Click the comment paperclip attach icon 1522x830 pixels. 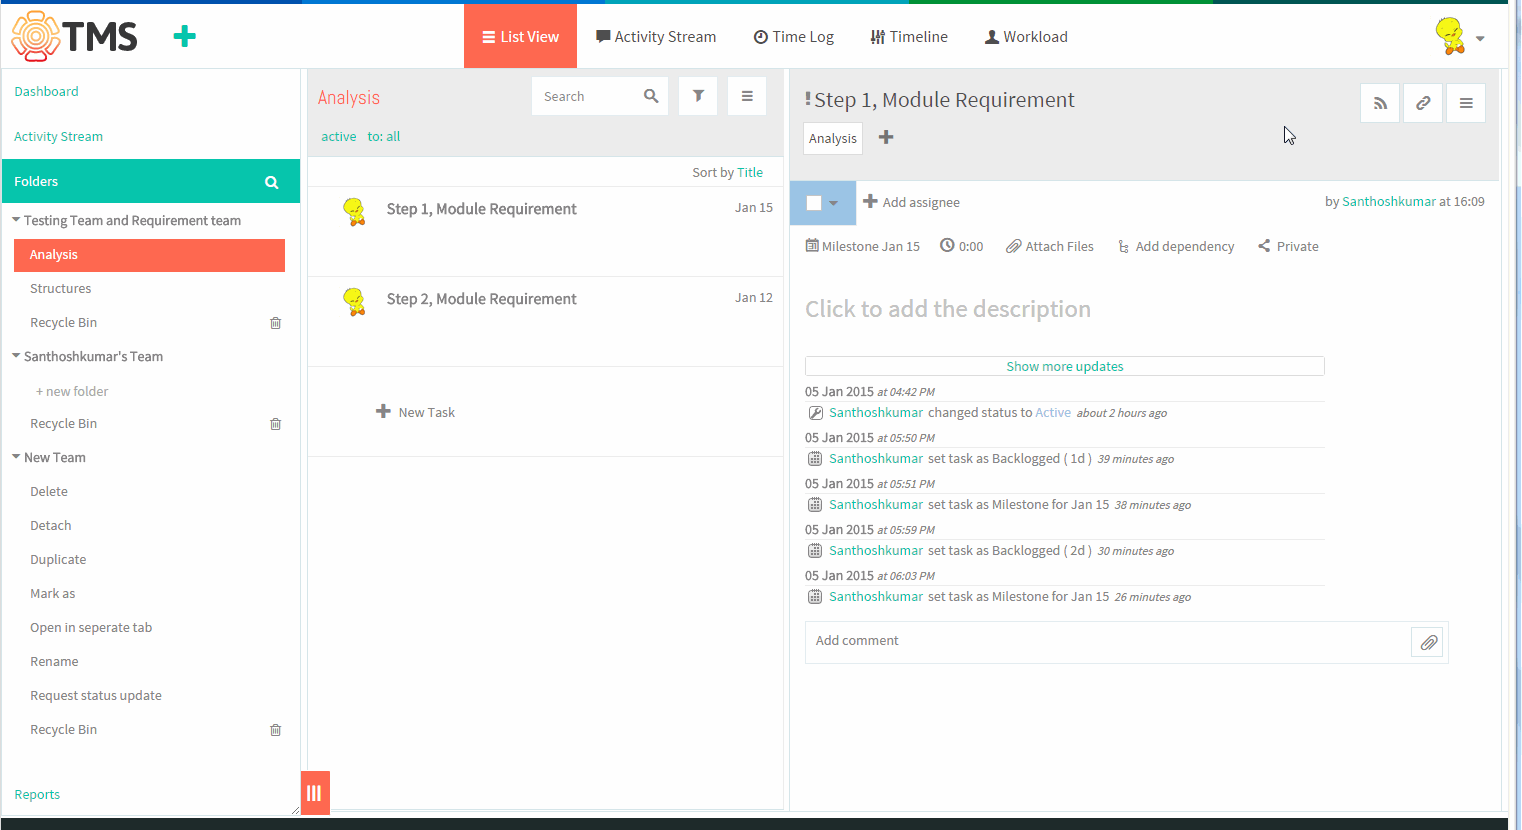[x=1428, y=642]
